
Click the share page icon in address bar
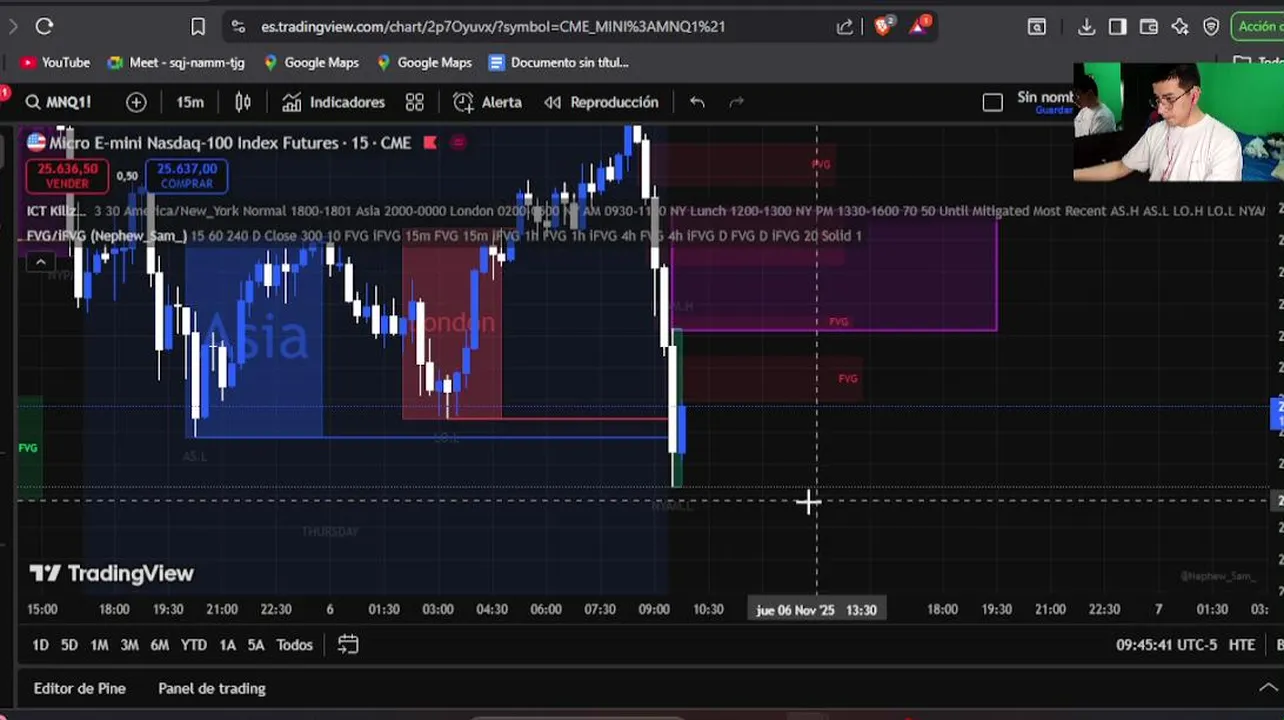[845, 27]
